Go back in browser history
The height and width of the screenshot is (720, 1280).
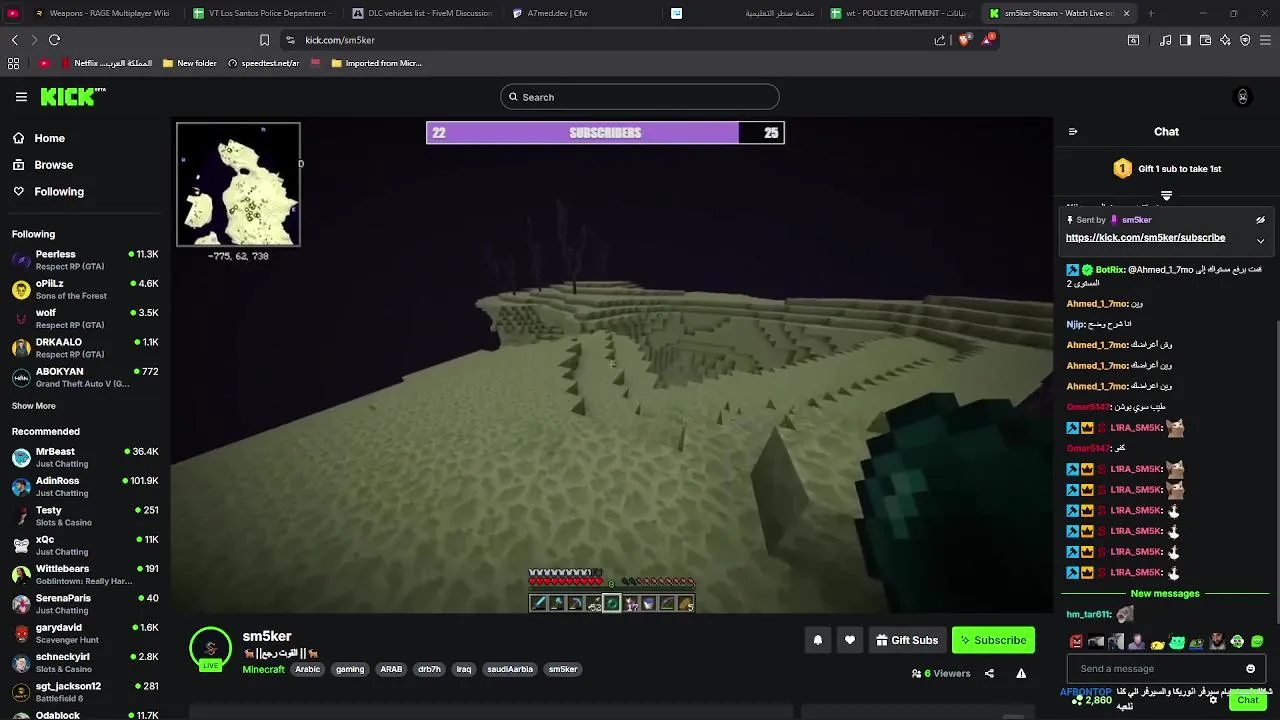14,40
